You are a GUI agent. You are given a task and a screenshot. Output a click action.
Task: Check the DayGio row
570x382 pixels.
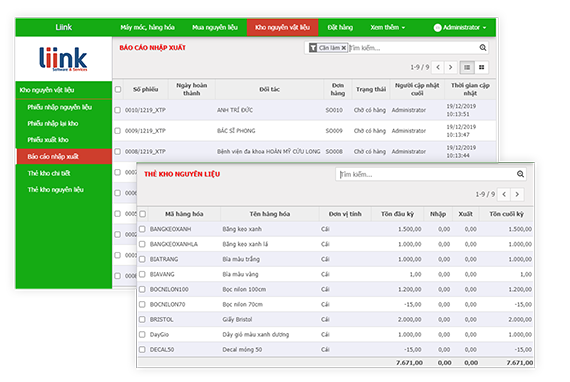tap(142, 334)
